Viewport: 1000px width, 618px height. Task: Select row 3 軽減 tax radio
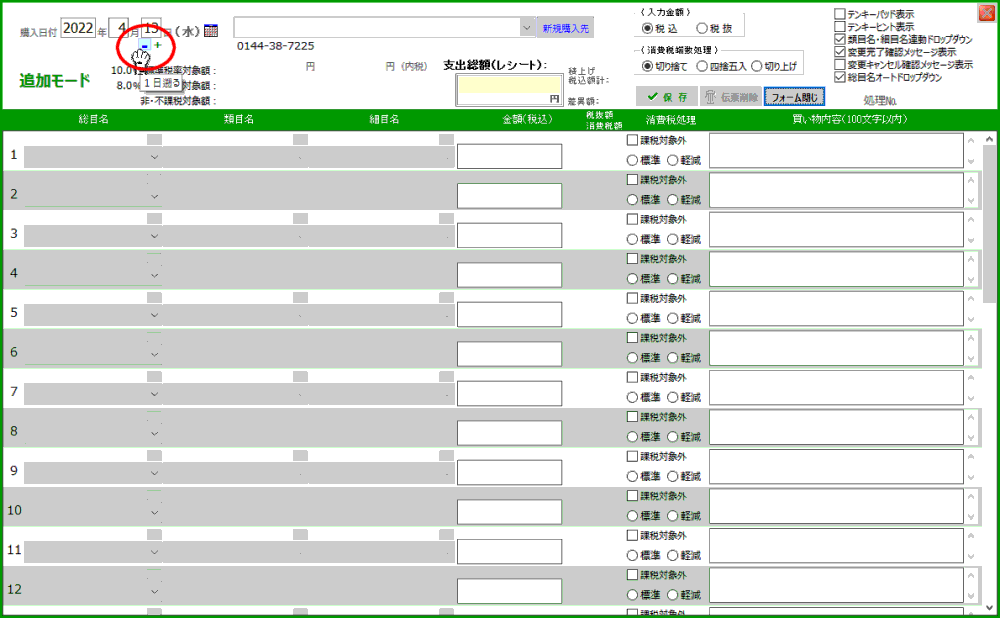pos(673,239)
